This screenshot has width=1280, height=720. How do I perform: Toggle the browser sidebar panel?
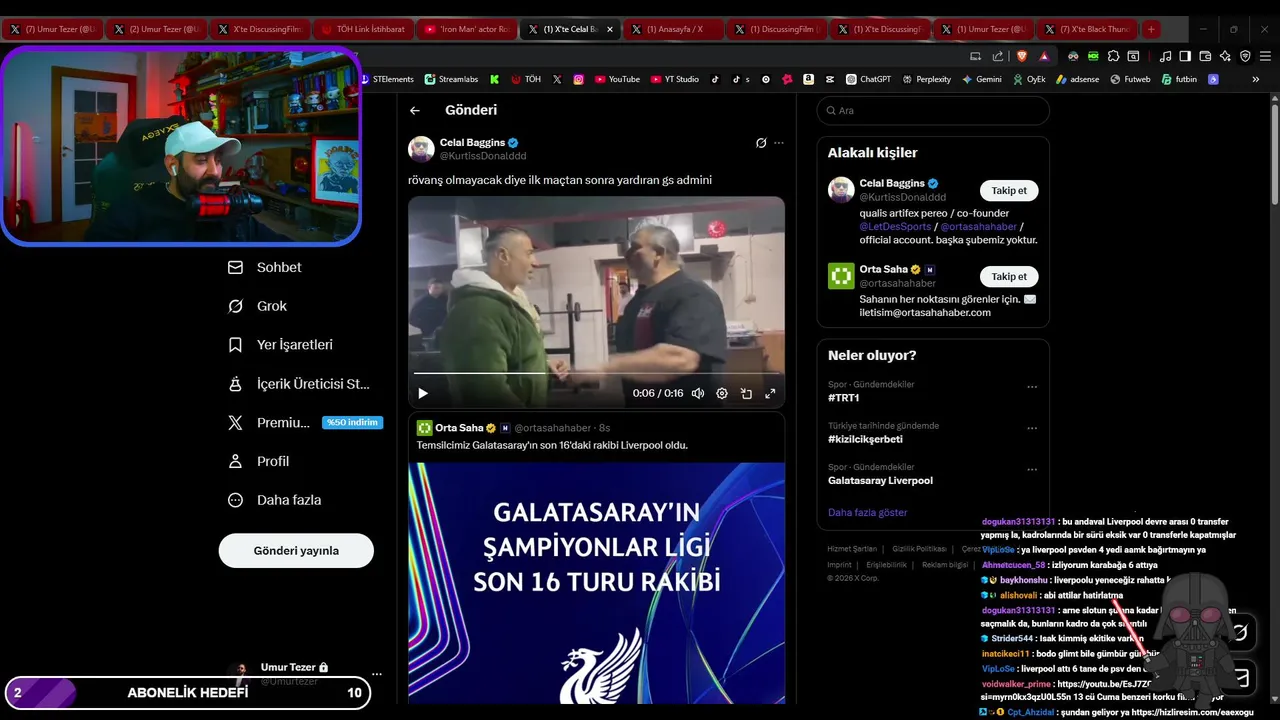pos(1184,56)
